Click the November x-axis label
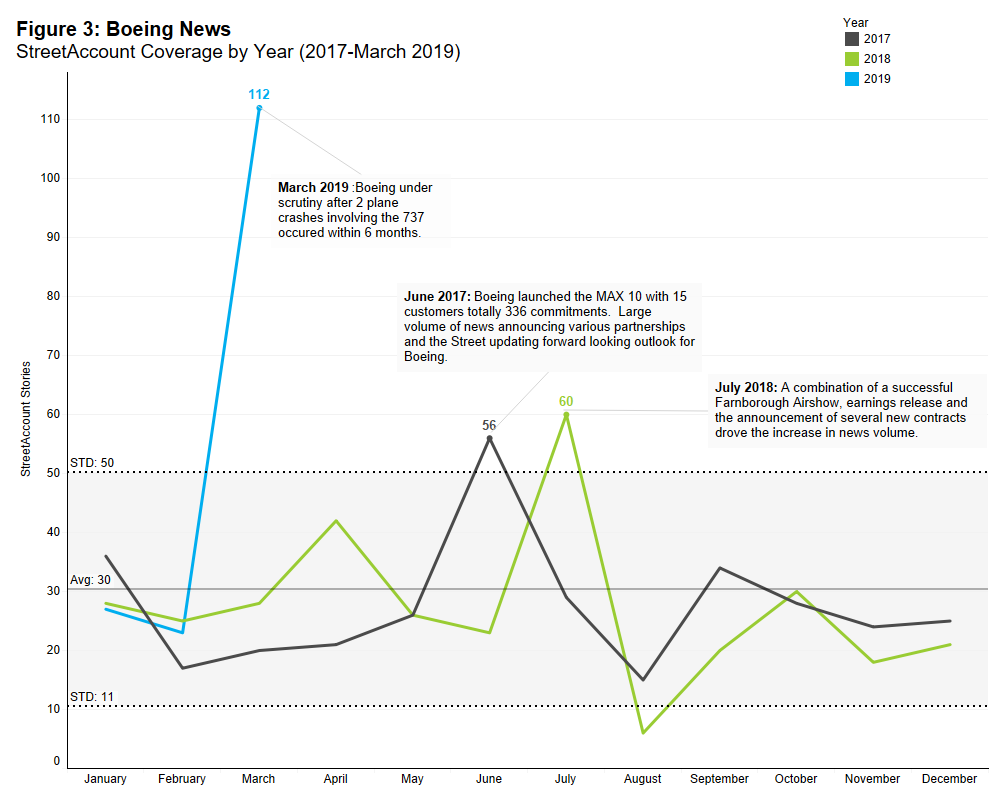Viewport: 1000px width, 800px height. (872, 779)
